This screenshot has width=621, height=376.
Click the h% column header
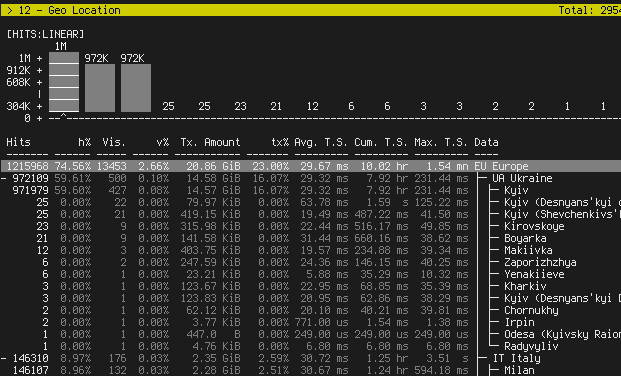(84, 142)
